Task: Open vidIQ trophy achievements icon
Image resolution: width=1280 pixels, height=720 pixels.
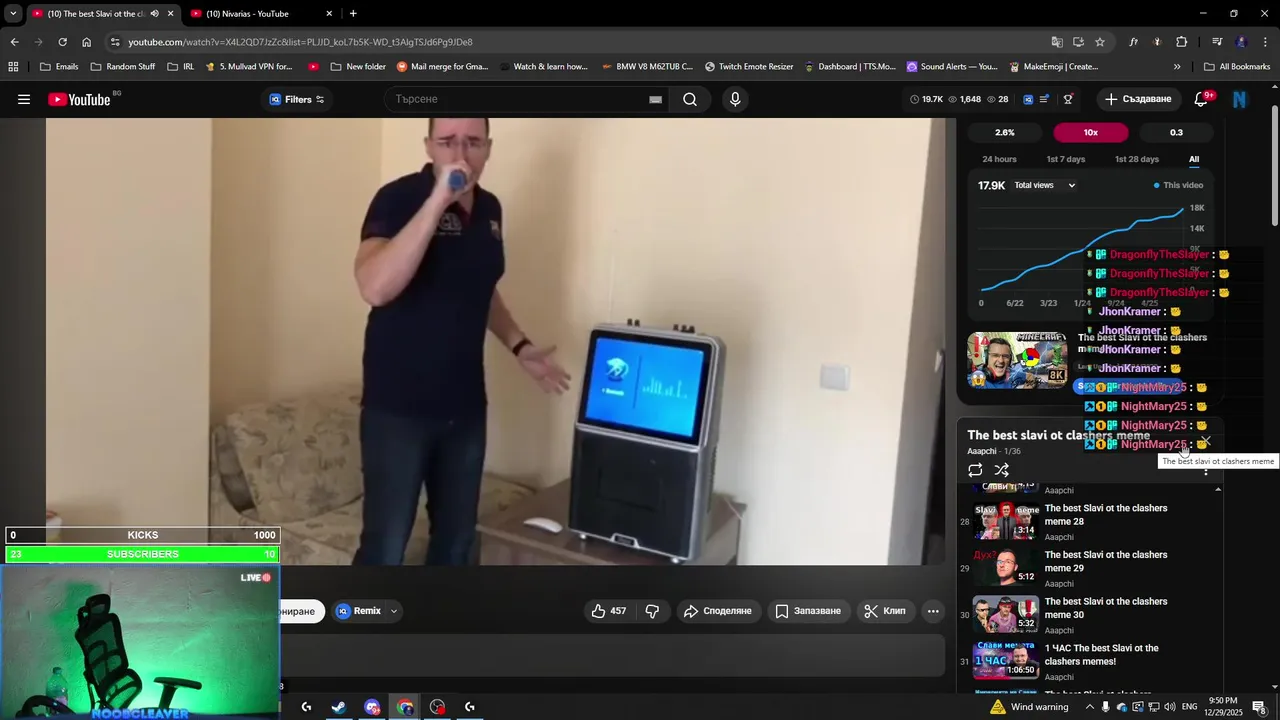Action: tap(1068, 99)
